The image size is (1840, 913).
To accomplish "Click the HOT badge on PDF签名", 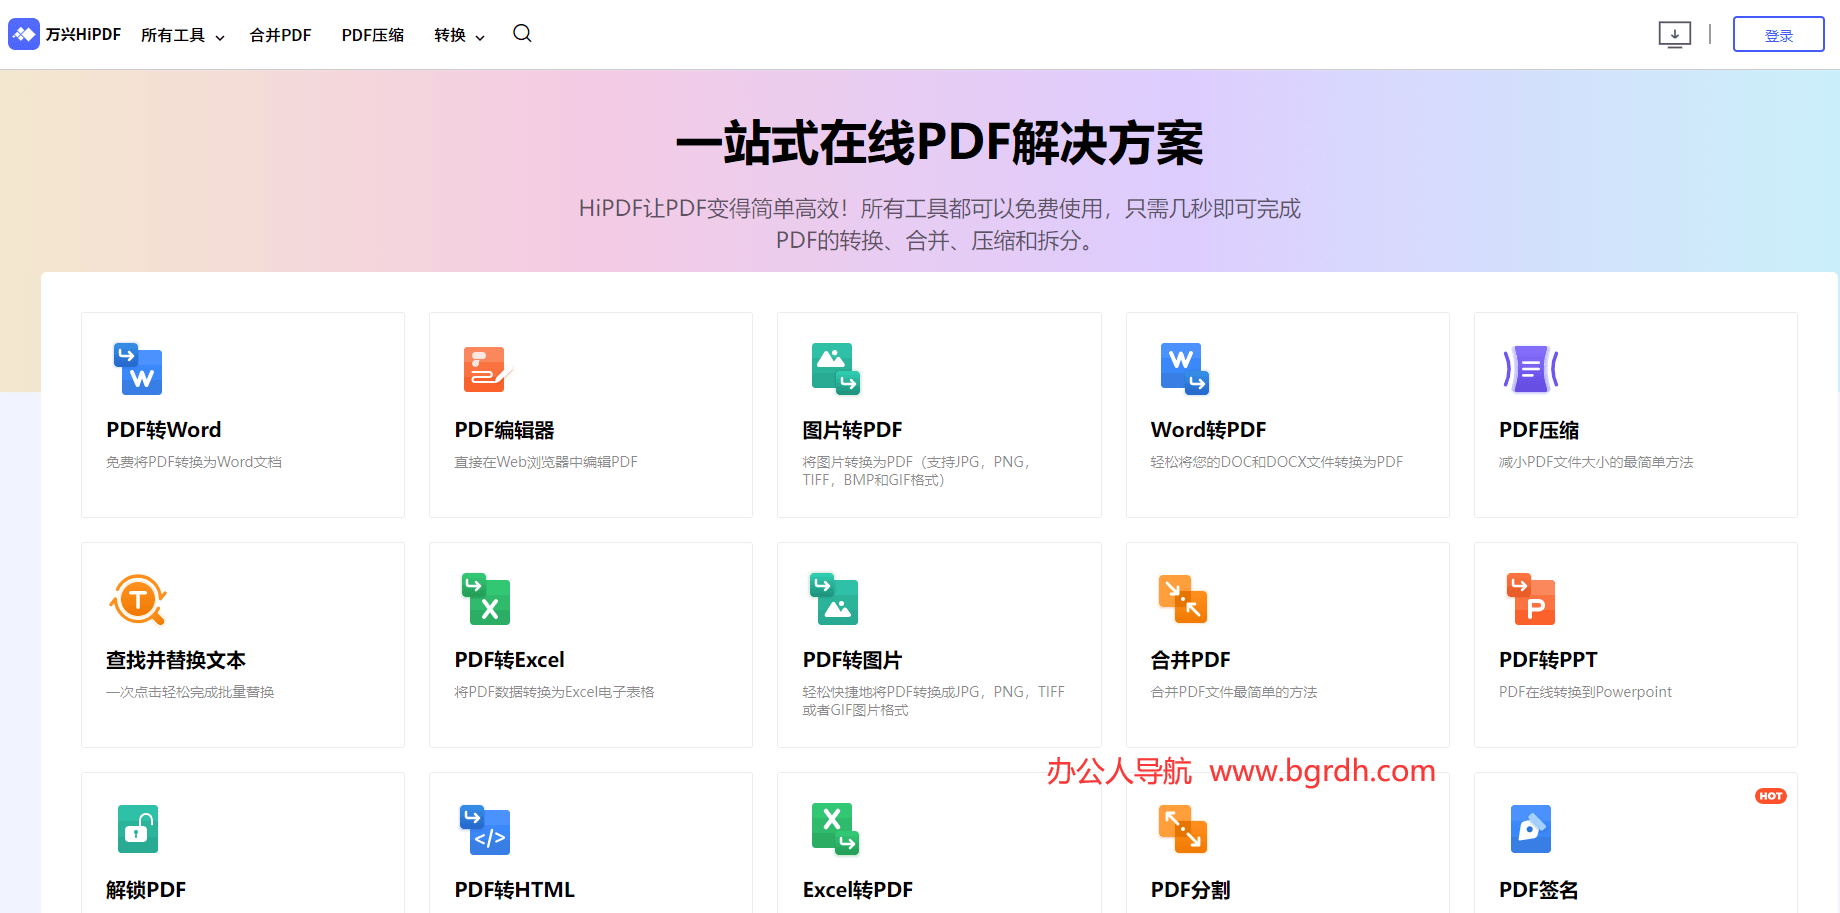I will tap(1771, 796).
